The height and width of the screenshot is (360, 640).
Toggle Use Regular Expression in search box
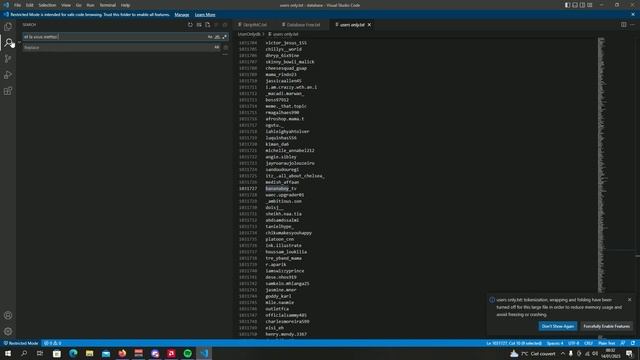224,37
